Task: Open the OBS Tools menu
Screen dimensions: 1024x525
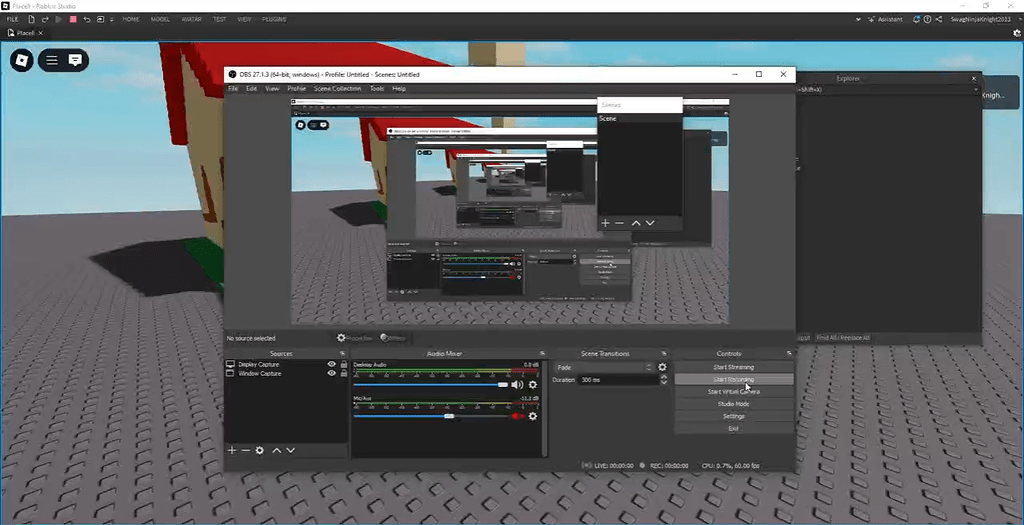Action: point(377,88)
